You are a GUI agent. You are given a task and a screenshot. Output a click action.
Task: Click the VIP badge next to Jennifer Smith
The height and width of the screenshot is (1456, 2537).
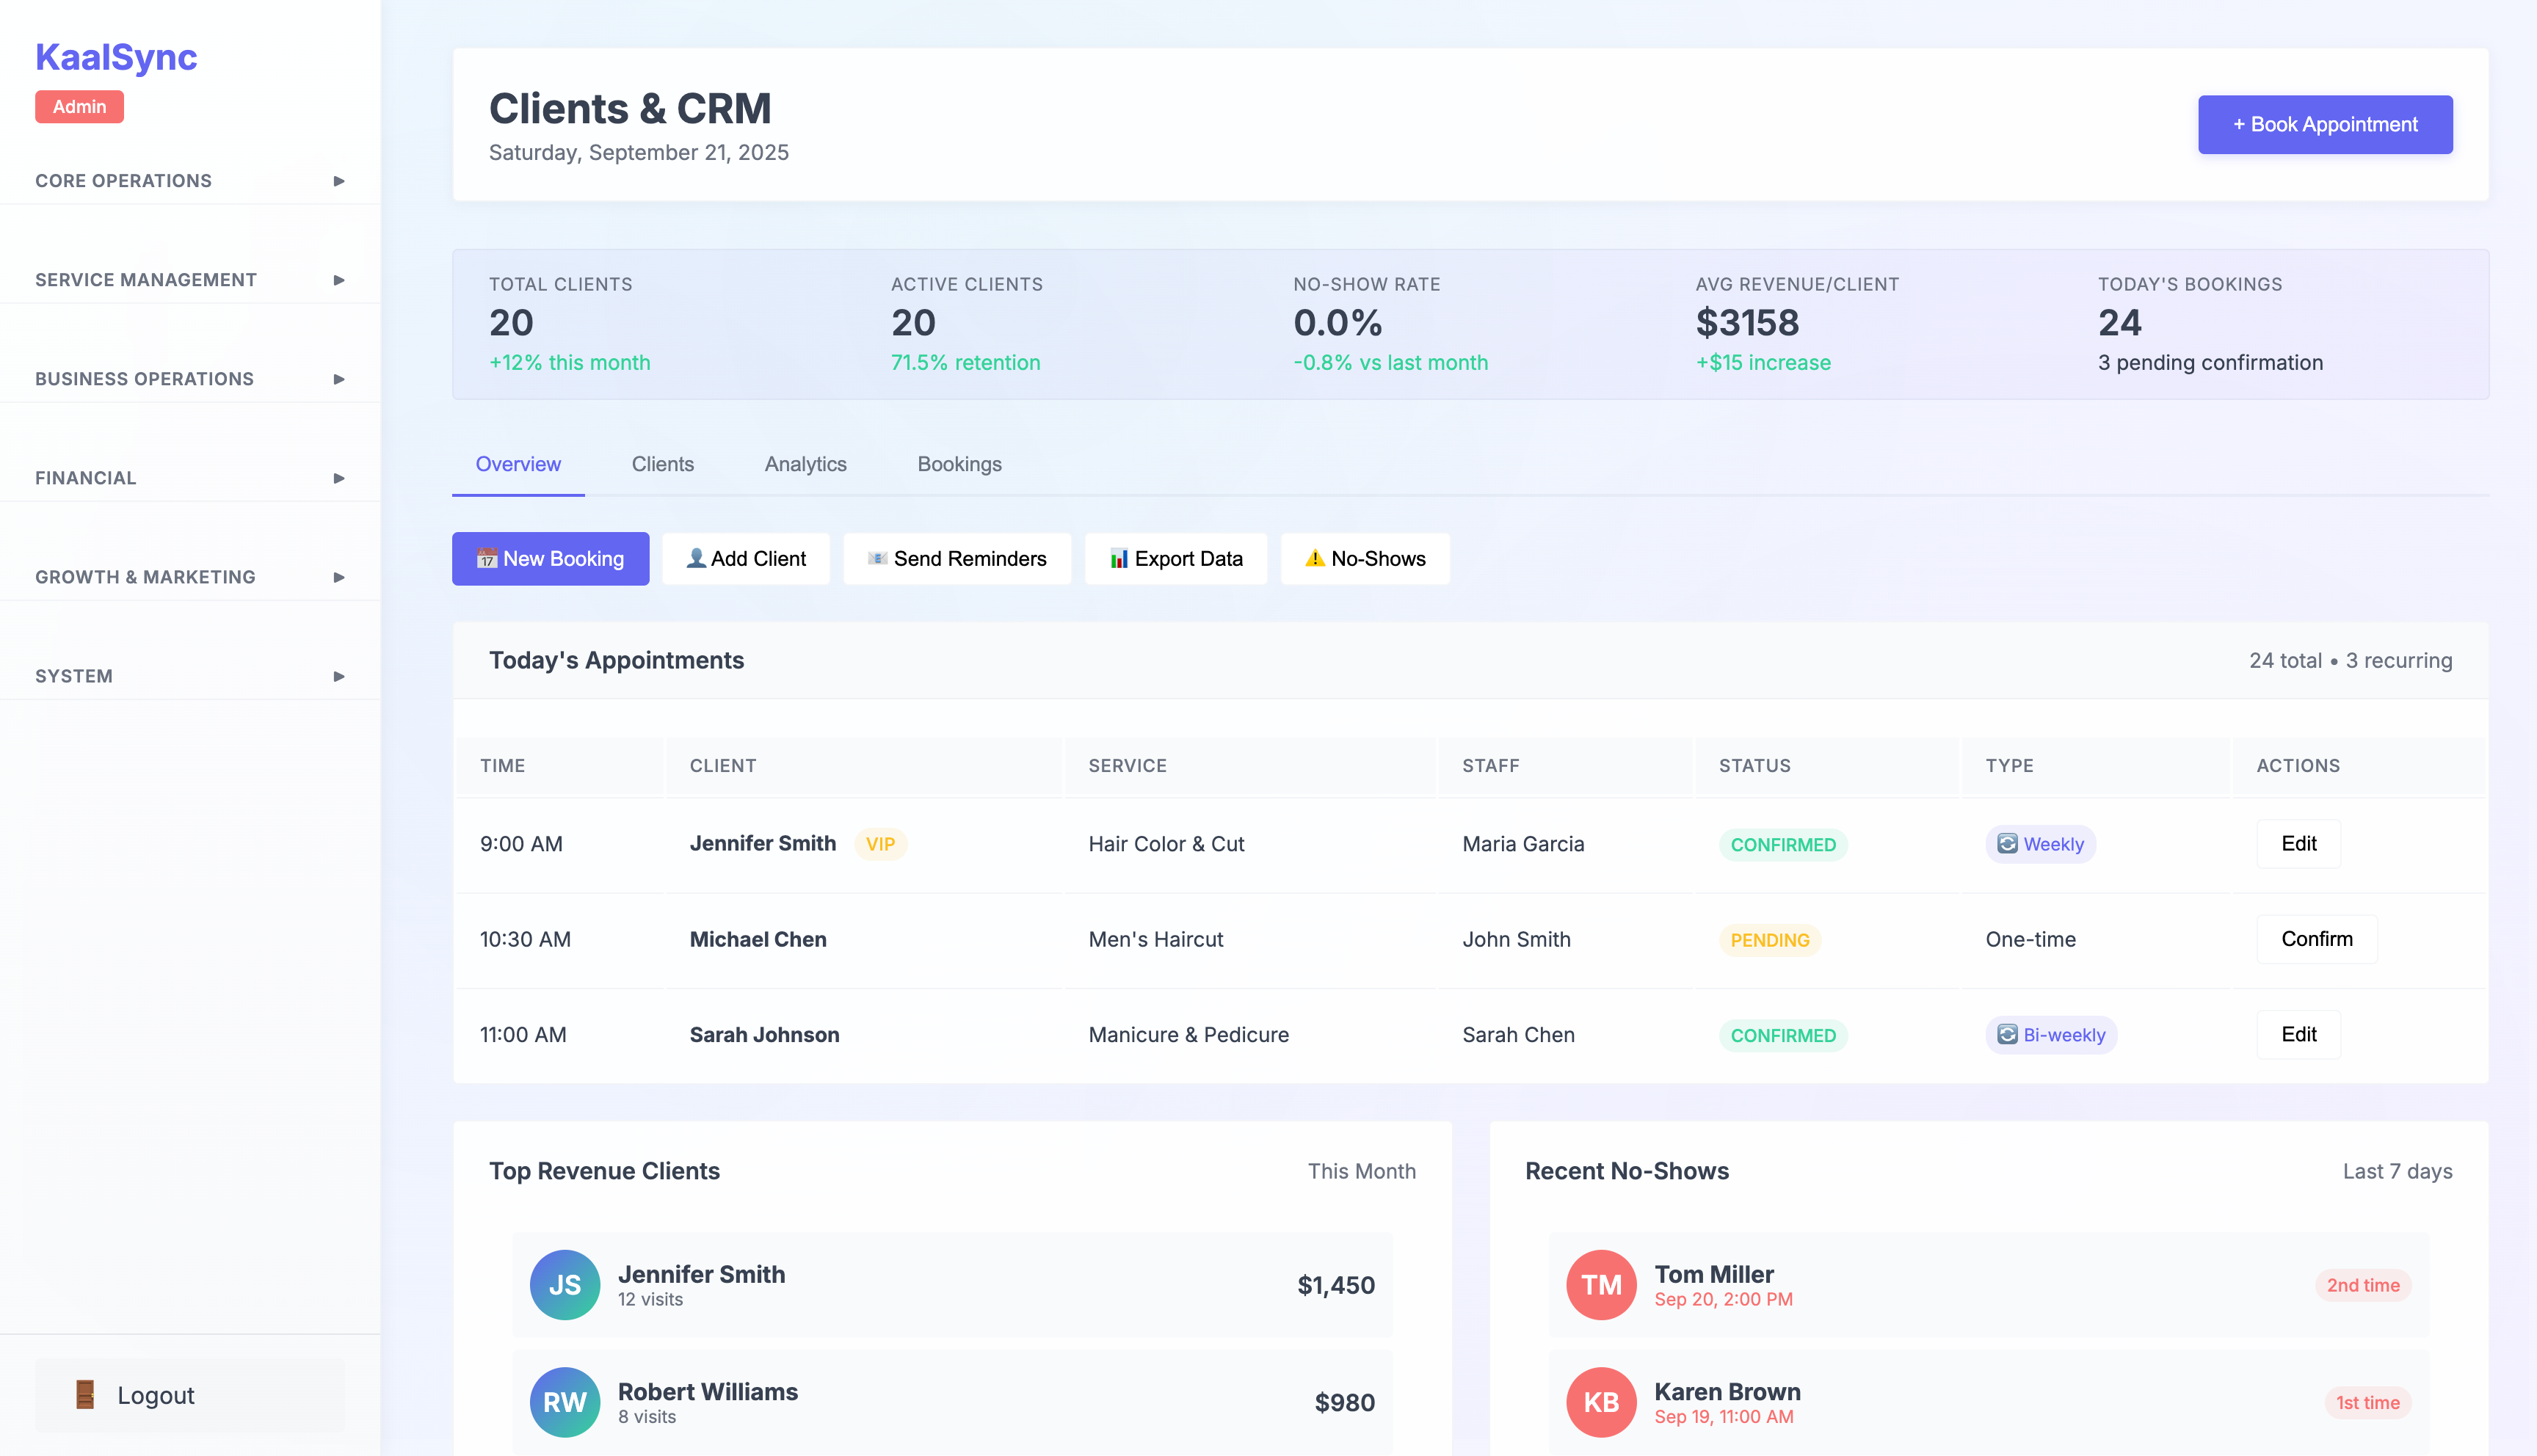(881, 844)
